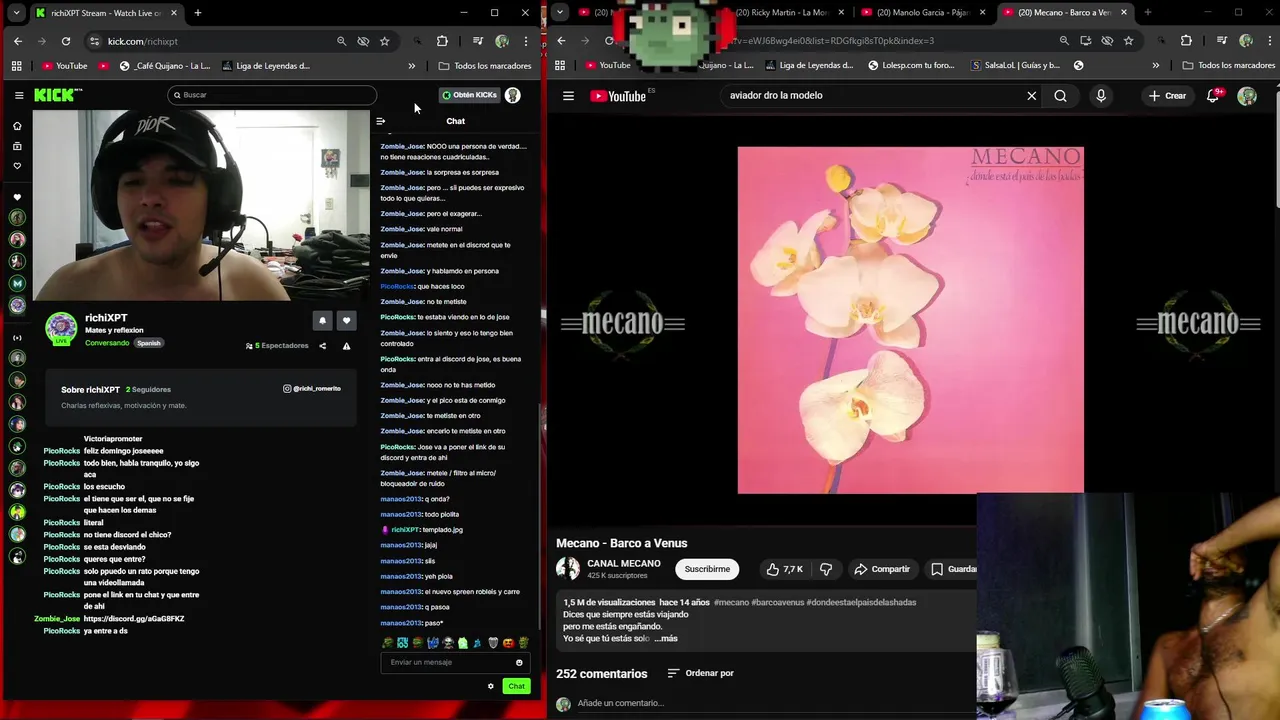Open Café Quijano bookmark in Kick window
The image size is (1280, 720).
[x=164, y=66]
